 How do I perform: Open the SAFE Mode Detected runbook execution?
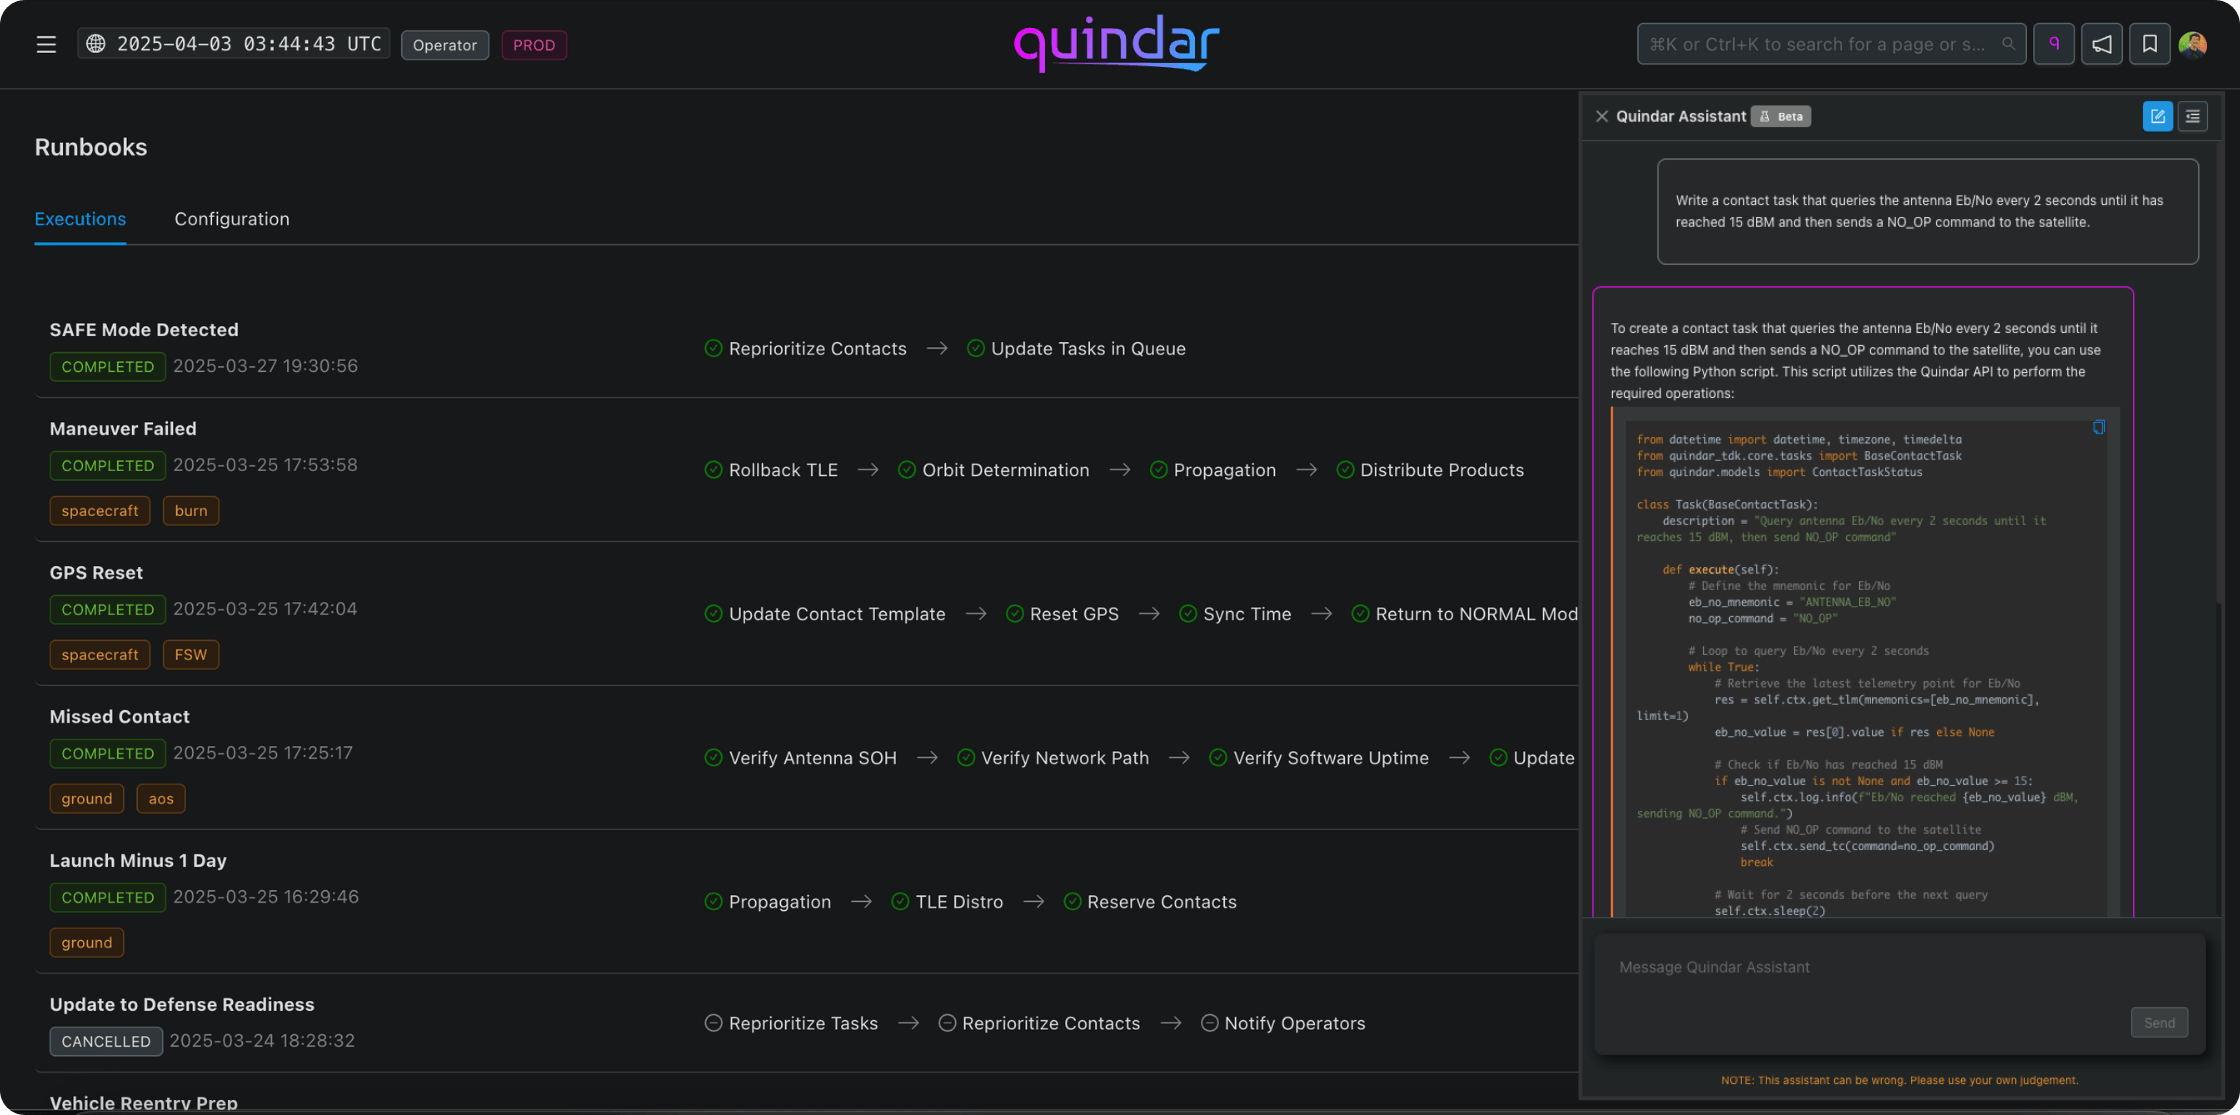[144, 329]
